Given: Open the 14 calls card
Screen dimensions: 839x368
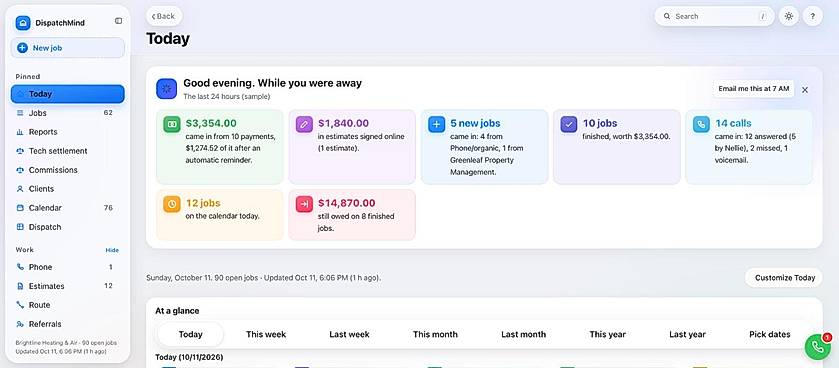Looking at the screenshot, I should (749, 147).
